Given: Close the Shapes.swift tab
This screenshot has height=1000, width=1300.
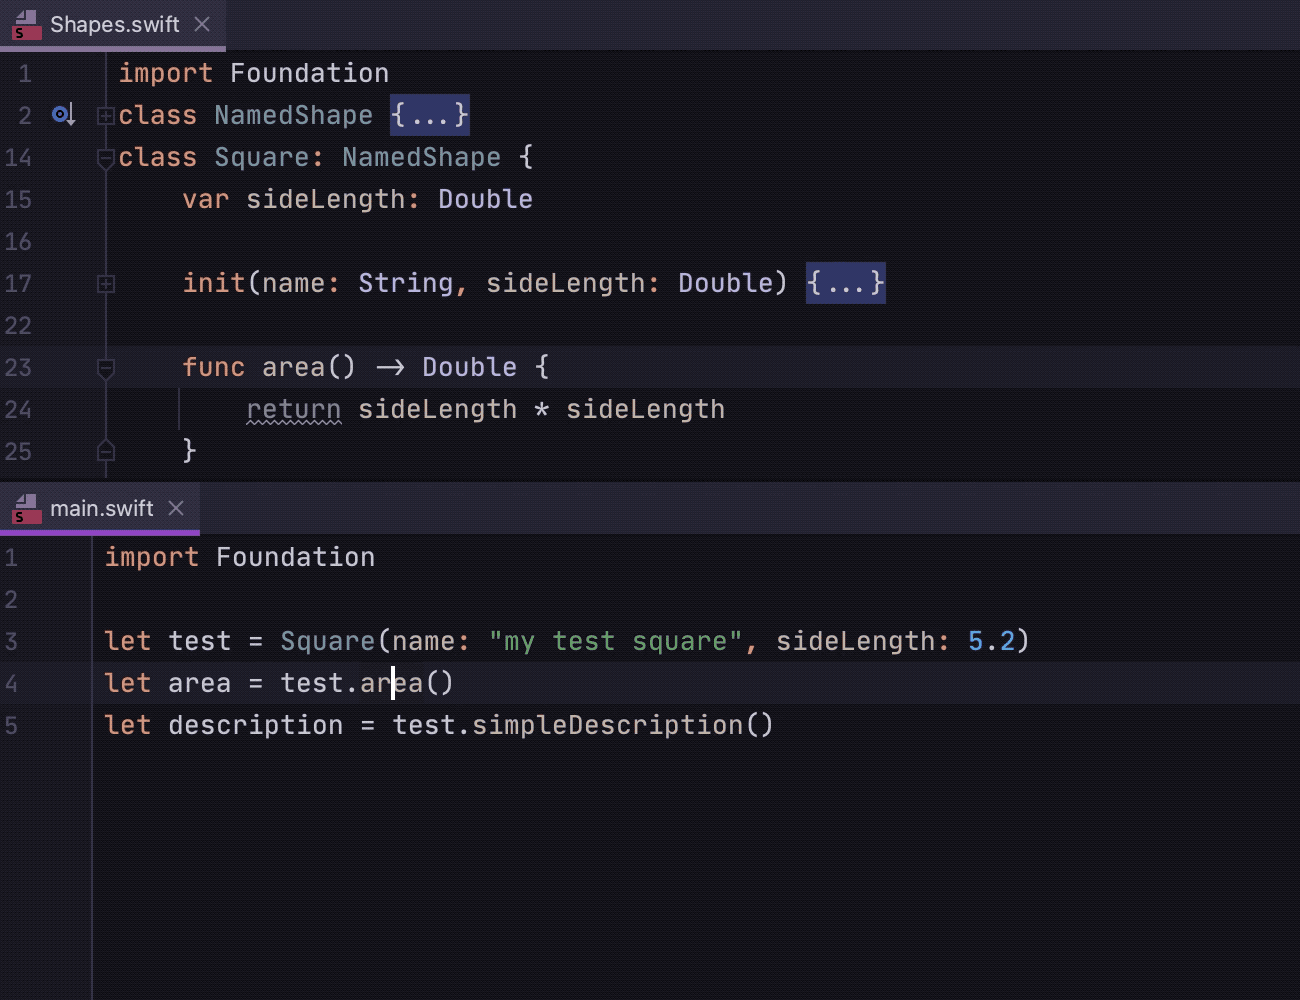Looking at the screenshot, I should pyautogui.click(x=202, y=24).
